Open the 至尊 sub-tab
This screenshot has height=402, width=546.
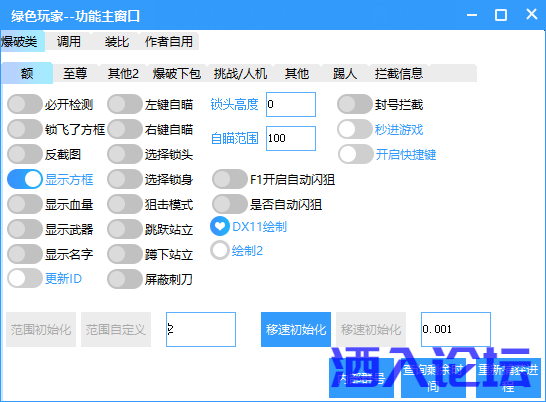pyautogui.click(x=75, y=74)
